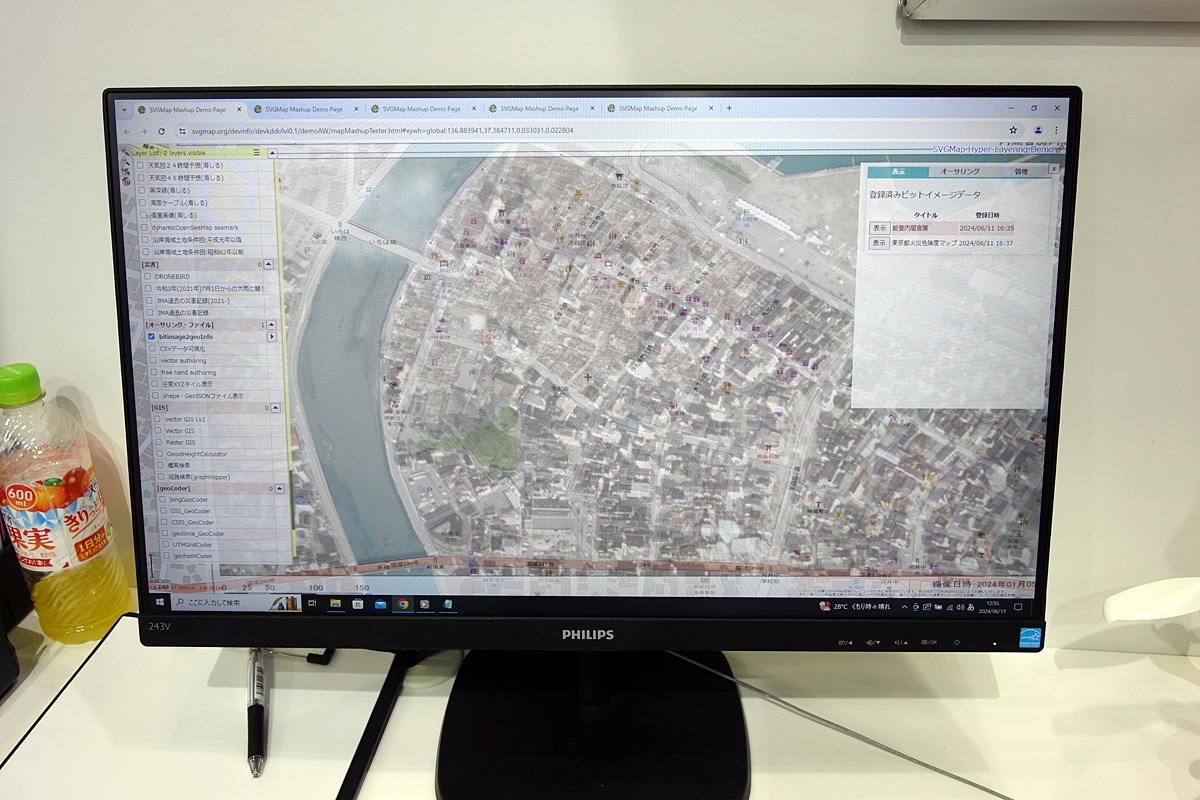Enable the vector authoring layer checkbox
The width and height of the screenshot is (1200, 800).
pos(153,360)
